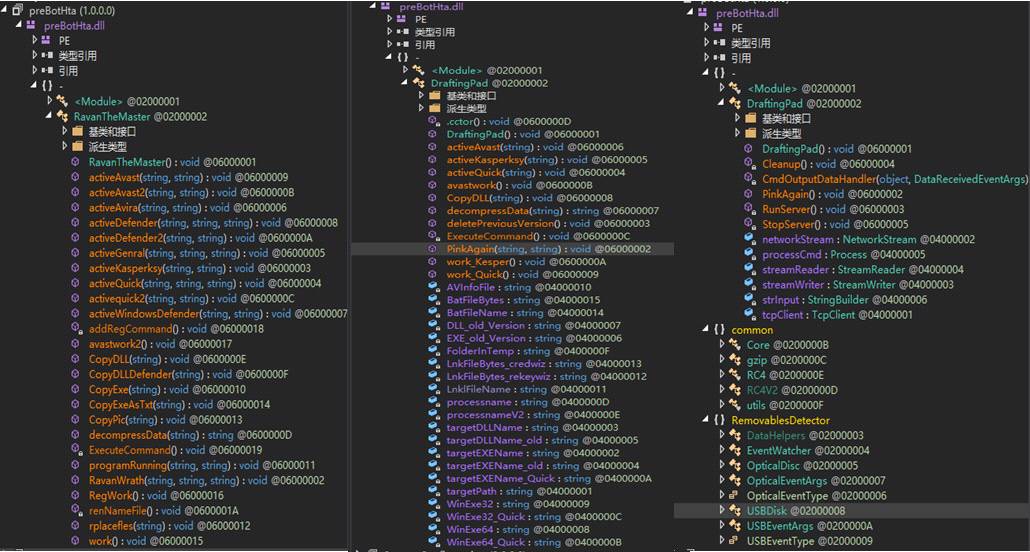Open the RC4V2 class
This screenshot has width=1030, height=552.
click(x=765, y=390)
